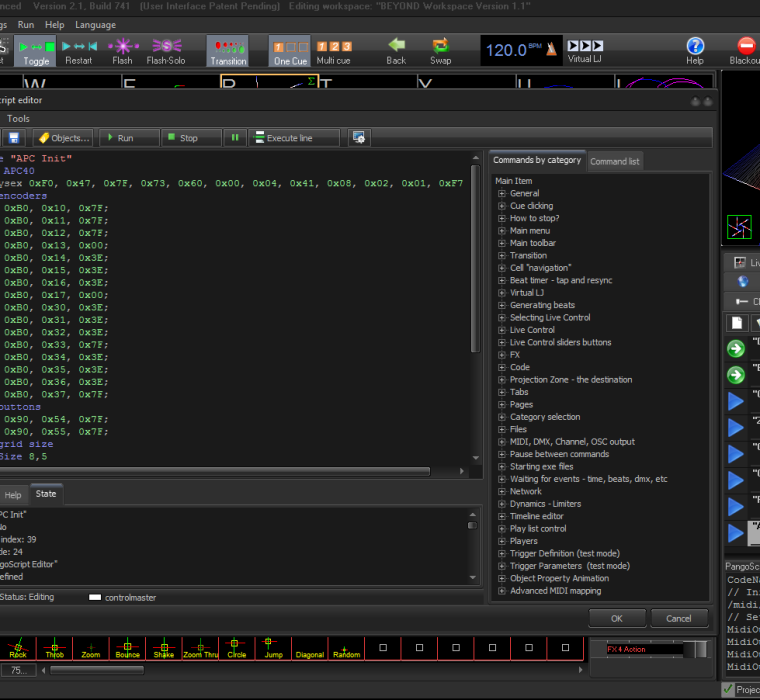Open the Language menu
760x700 pixels.
[x=95, y=24]
